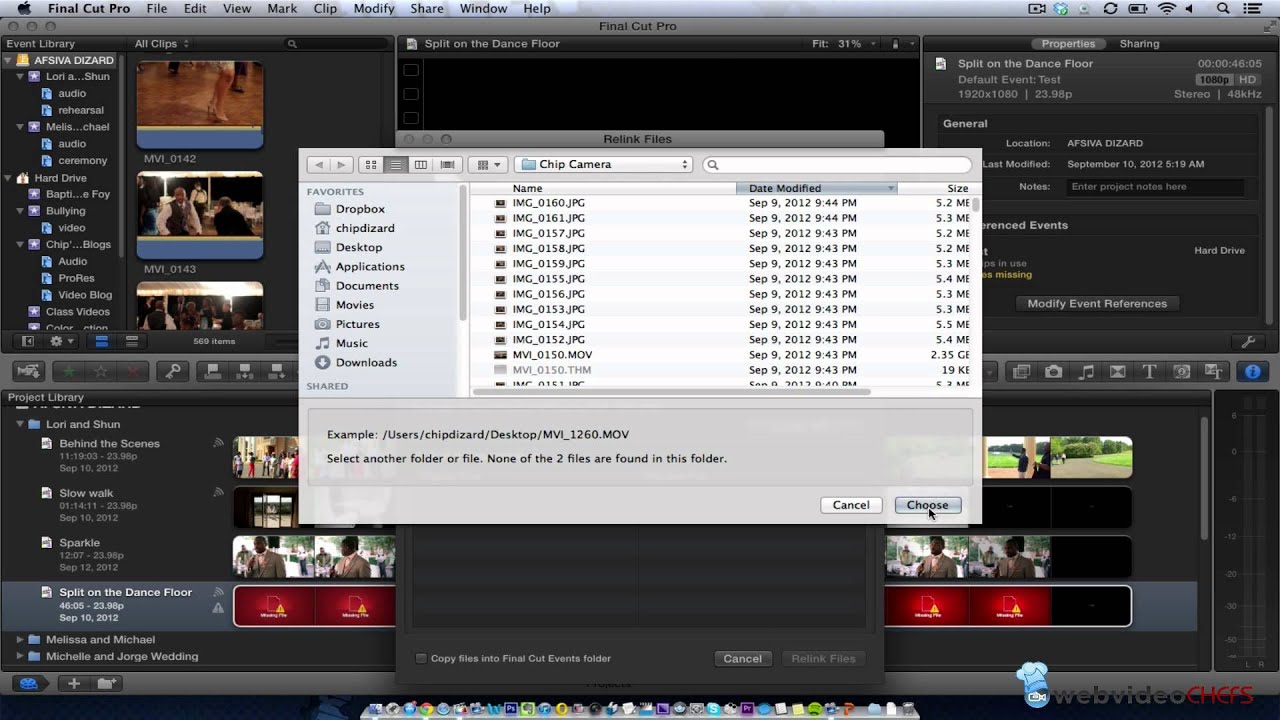Click the new folder icon in Project Library
This screenshot has width=1280, height=720.
point(107,683)
